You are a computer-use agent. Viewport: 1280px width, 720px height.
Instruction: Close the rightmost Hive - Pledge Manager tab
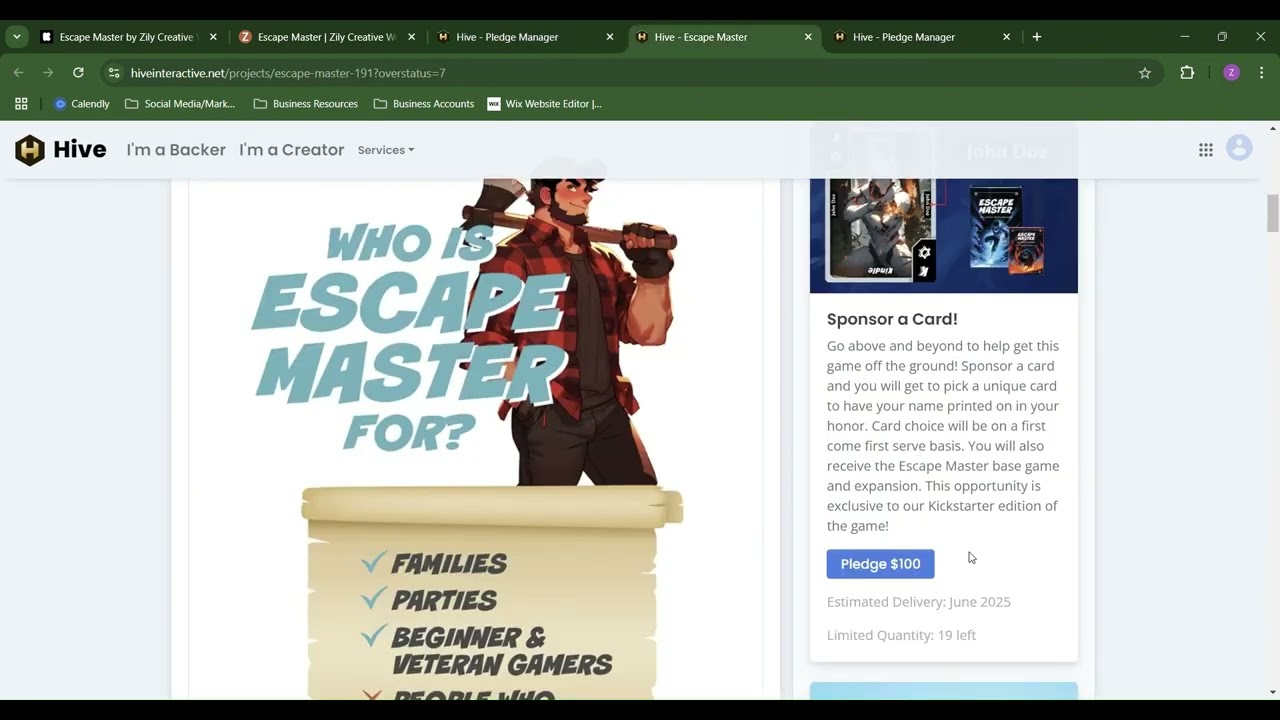[1006, 37]
